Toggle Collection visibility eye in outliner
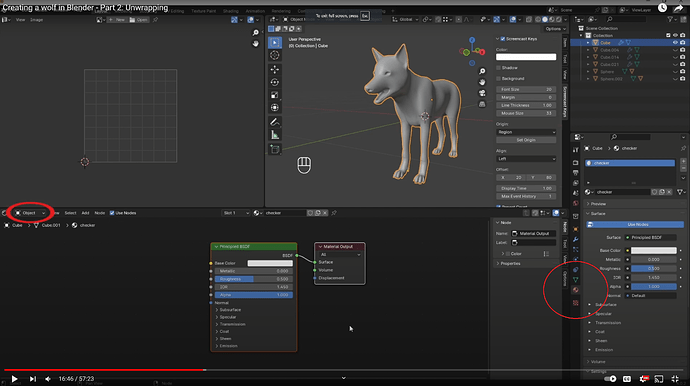This screenshot has height=386, width=690. [675, 35]
